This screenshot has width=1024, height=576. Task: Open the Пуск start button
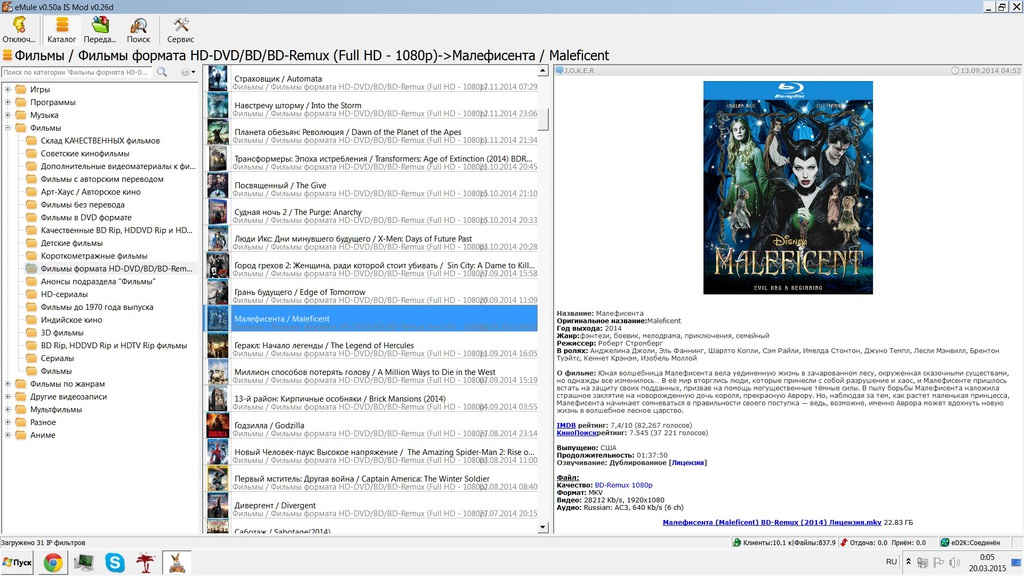tap(17, 562)
